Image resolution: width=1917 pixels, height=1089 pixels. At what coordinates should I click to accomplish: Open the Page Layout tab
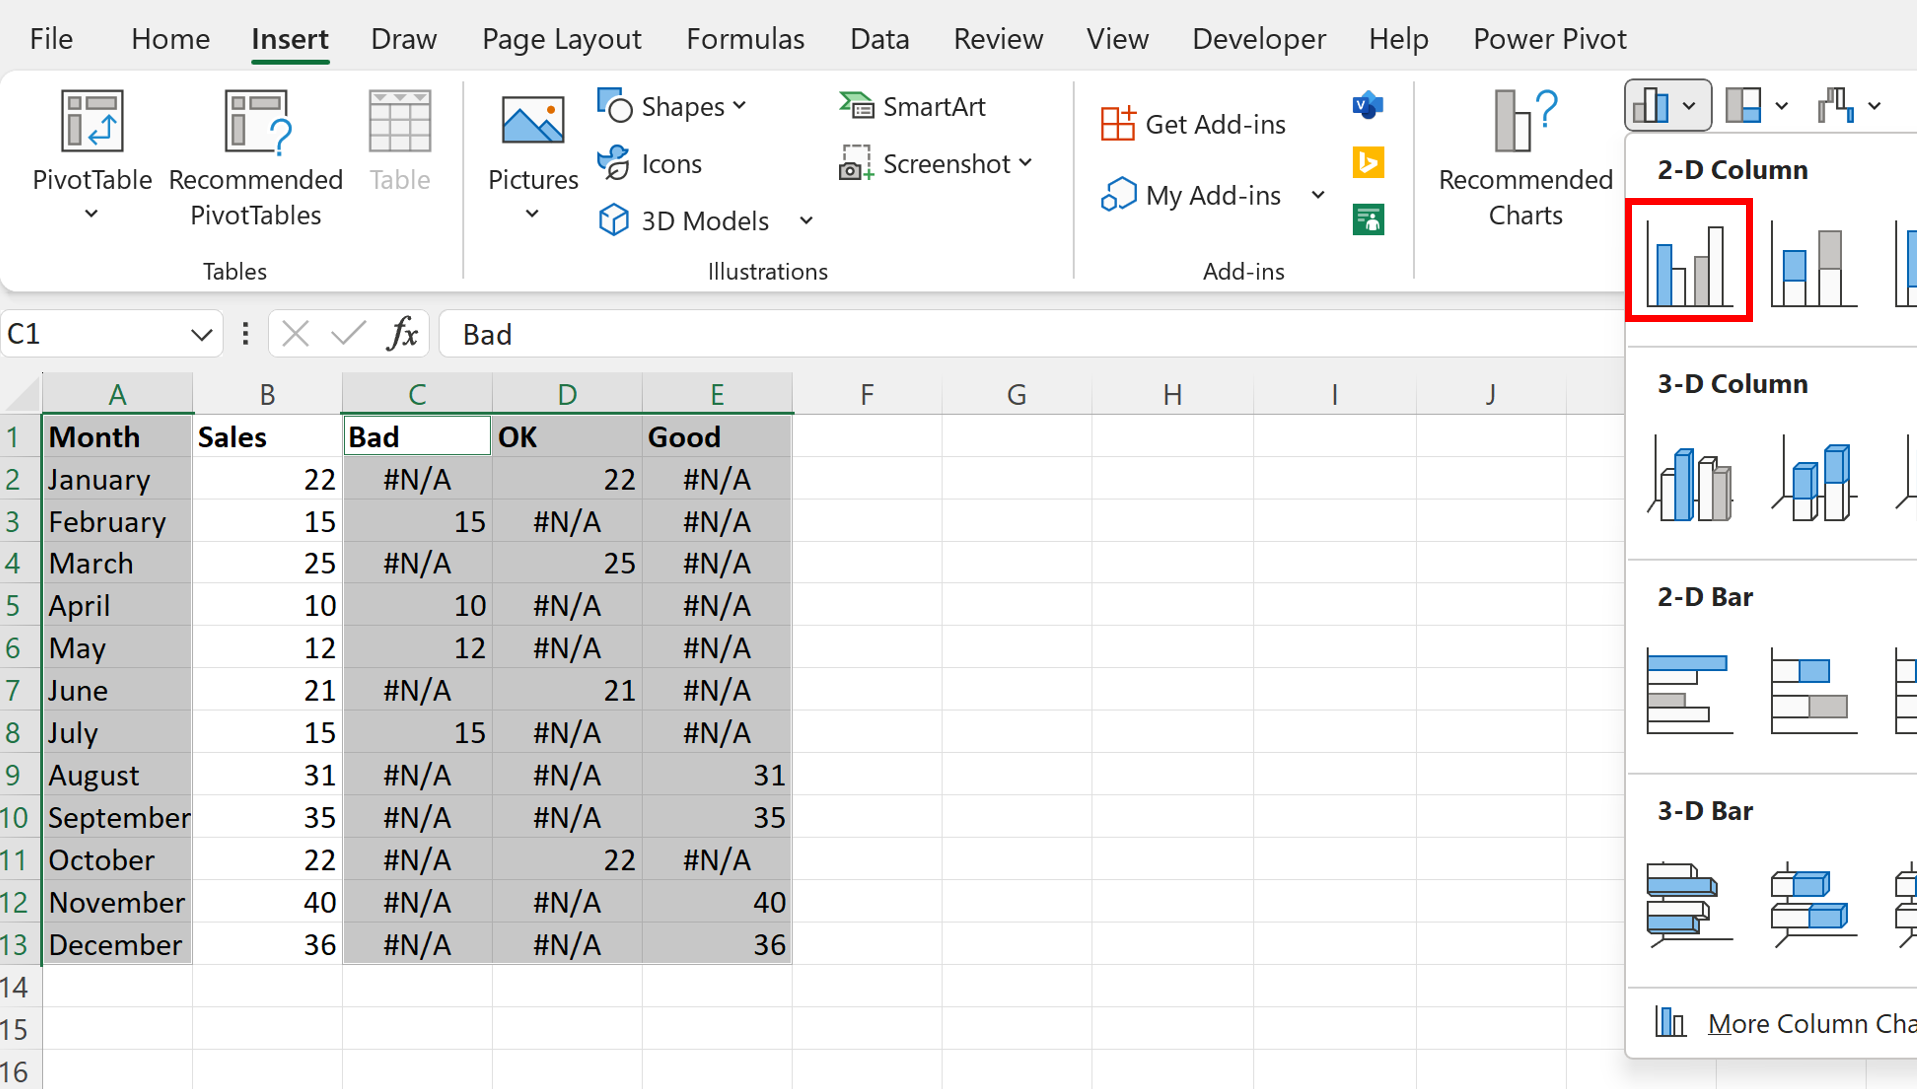pos(561,39)
